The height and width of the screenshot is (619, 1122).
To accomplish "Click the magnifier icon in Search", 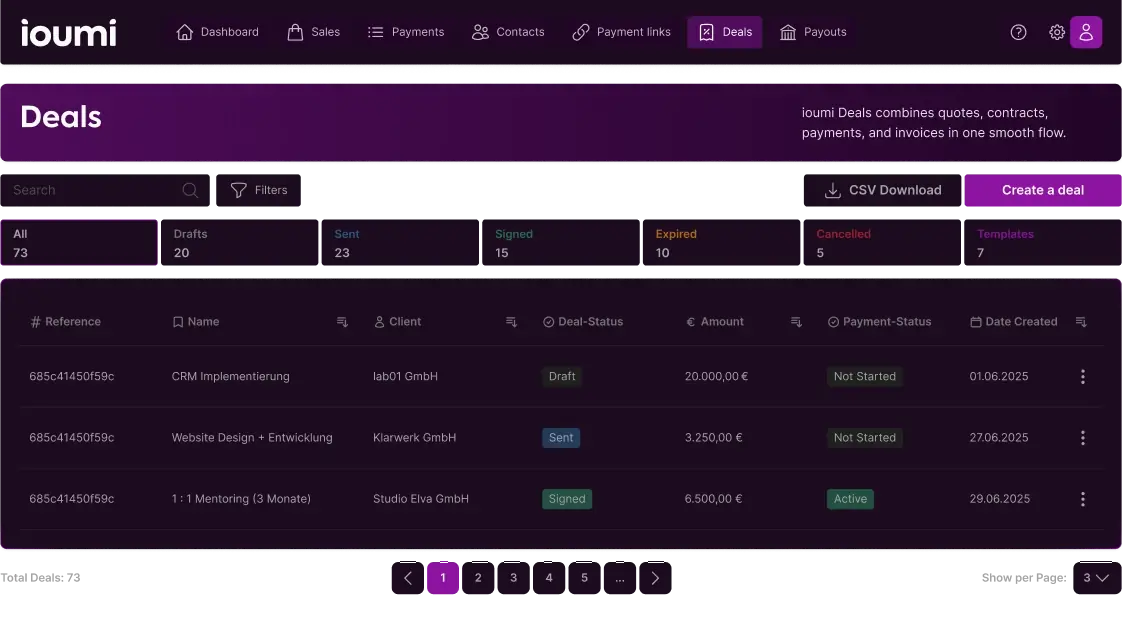I will click(190, 190).
